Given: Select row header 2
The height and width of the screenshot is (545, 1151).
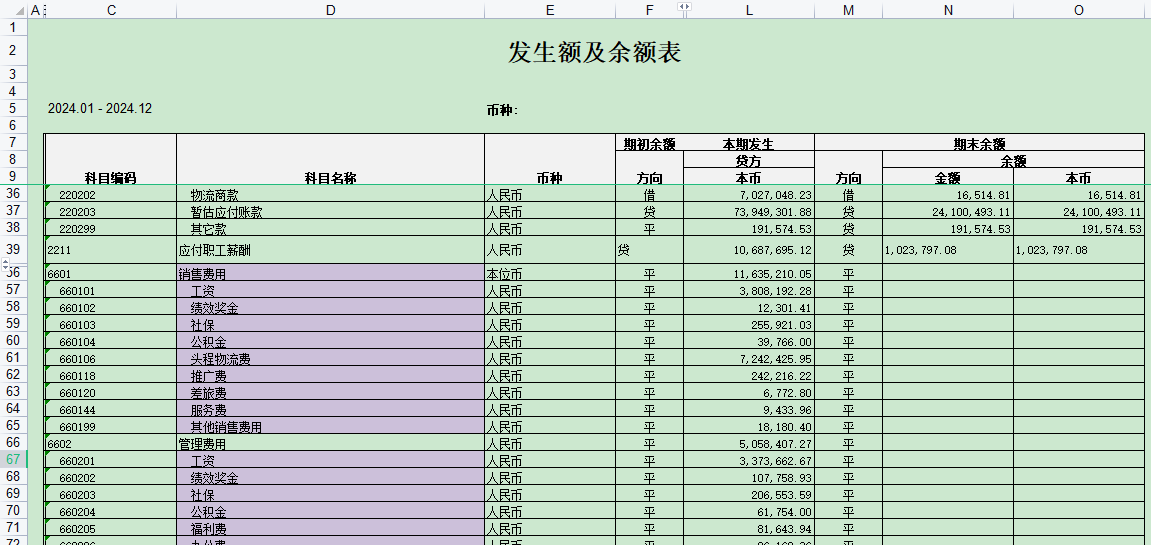Looking at the screenshot, I should coord(13,51).
